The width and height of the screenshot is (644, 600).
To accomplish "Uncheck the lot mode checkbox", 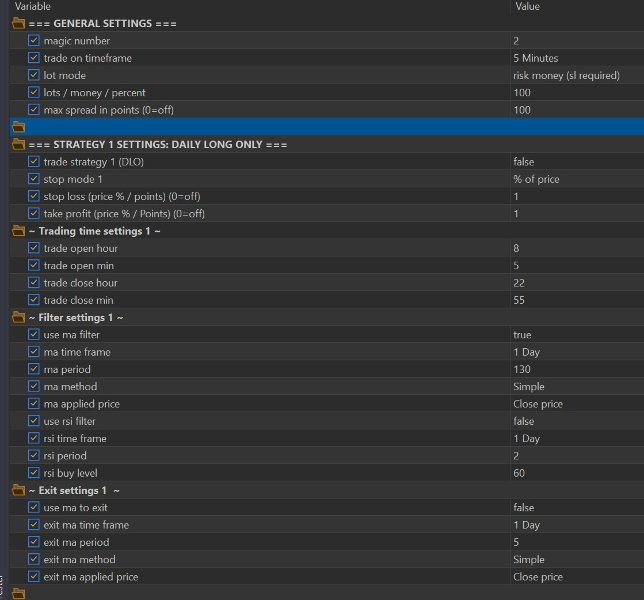I will [34, 75].
